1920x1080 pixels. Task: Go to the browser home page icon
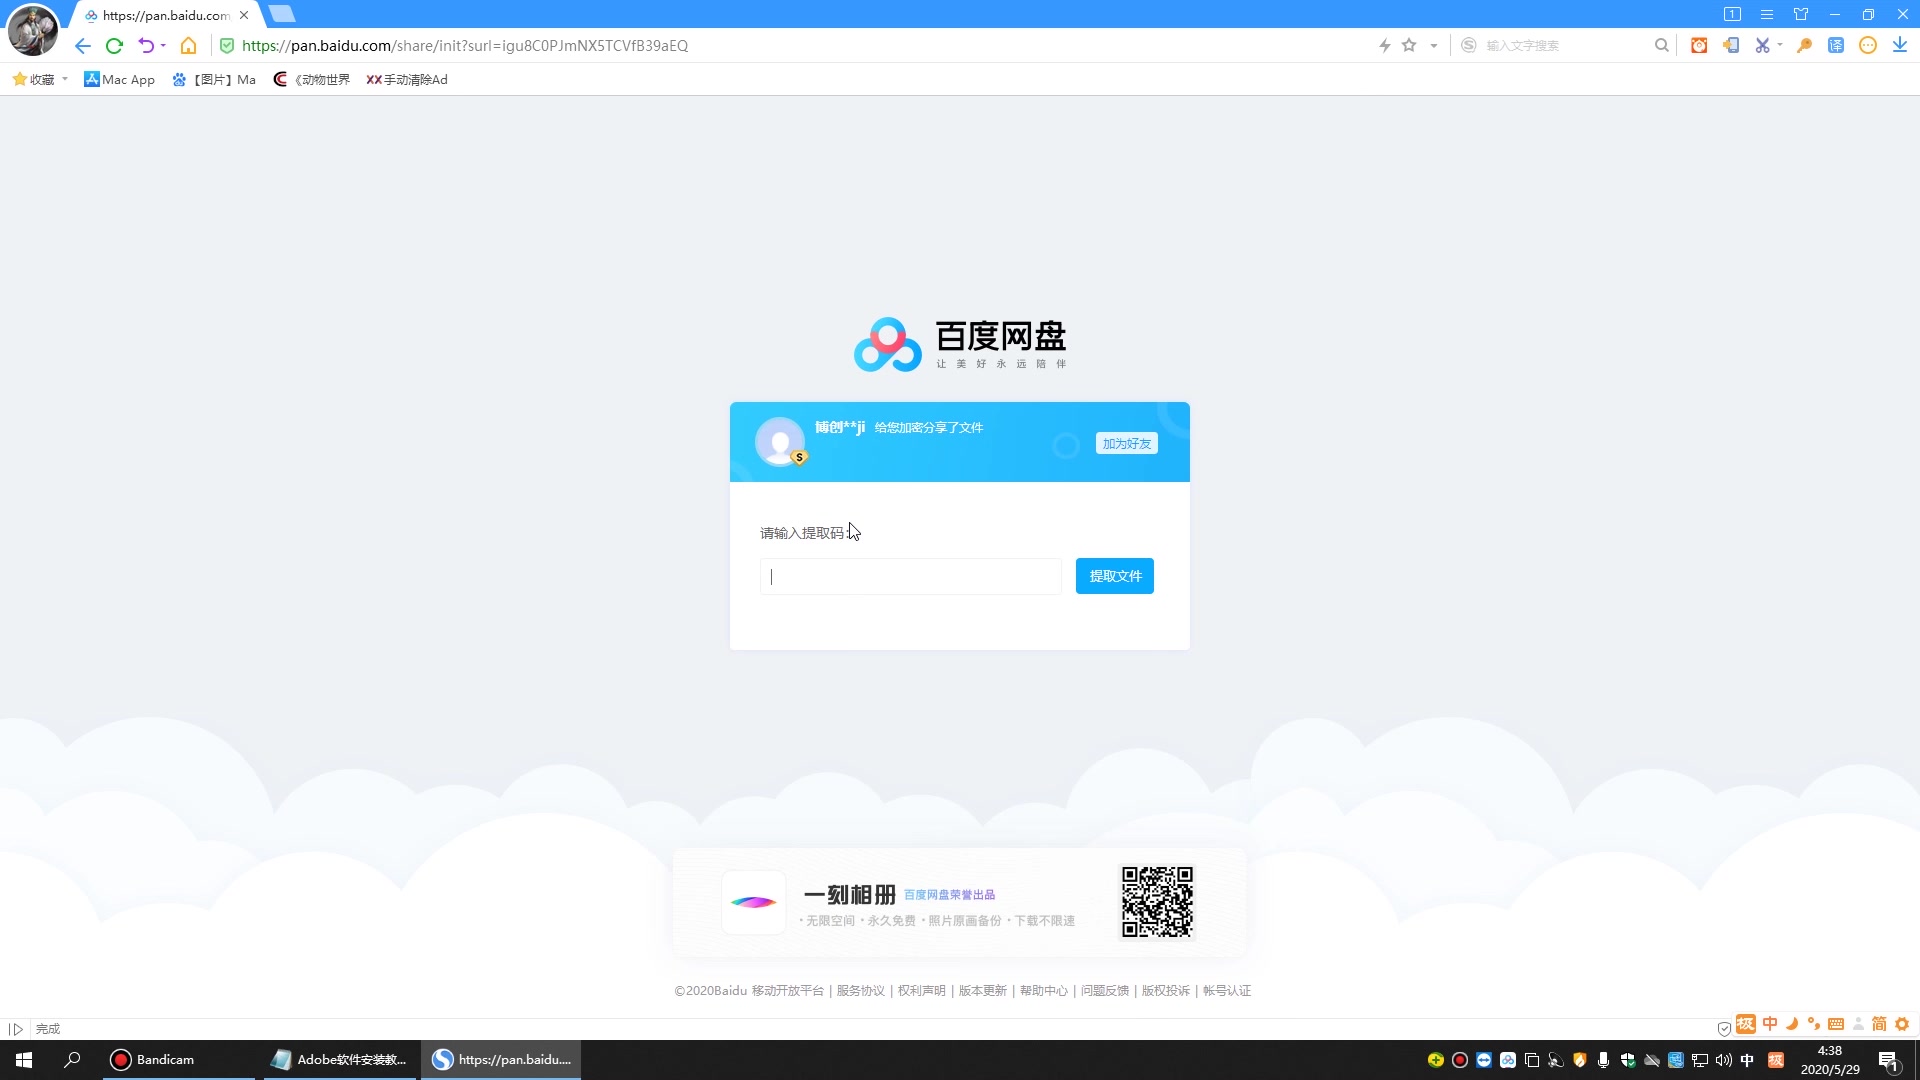coord(188,46)
